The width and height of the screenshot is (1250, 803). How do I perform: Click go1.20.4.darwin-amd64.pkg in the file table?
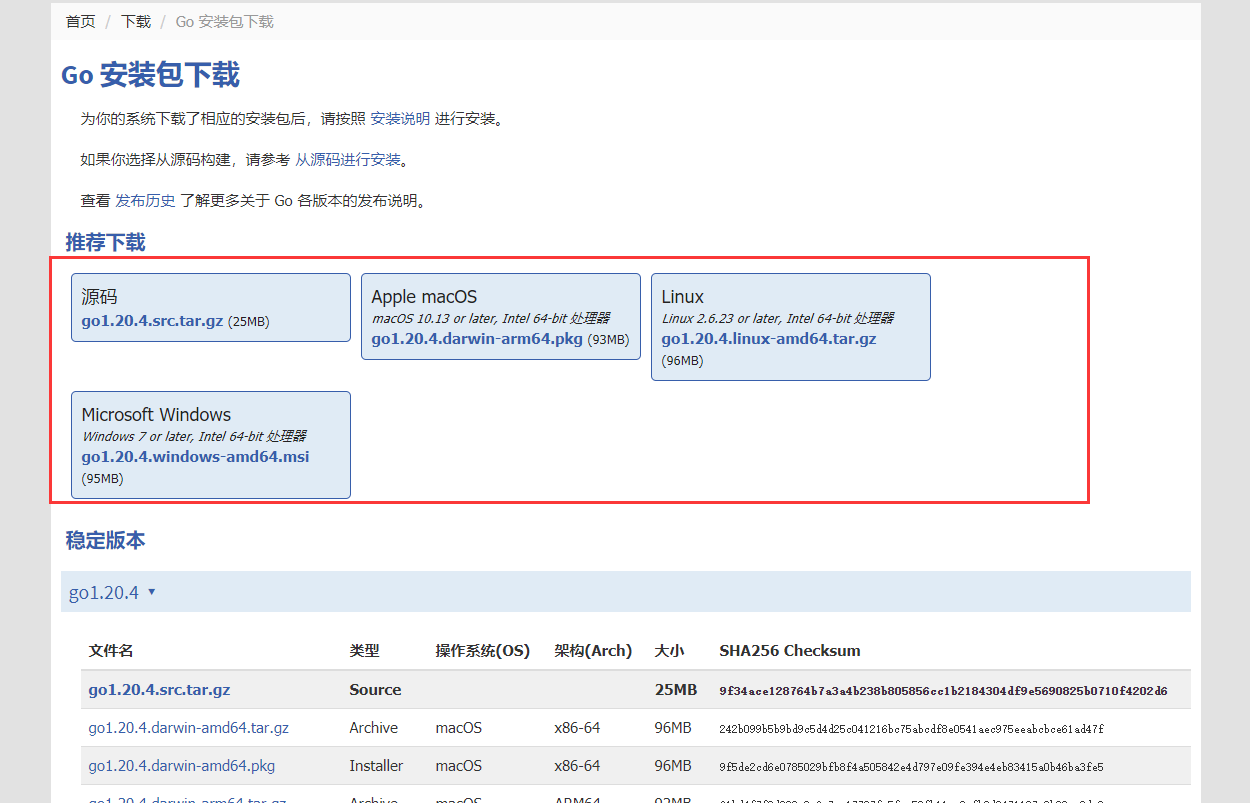coord(181,766)
